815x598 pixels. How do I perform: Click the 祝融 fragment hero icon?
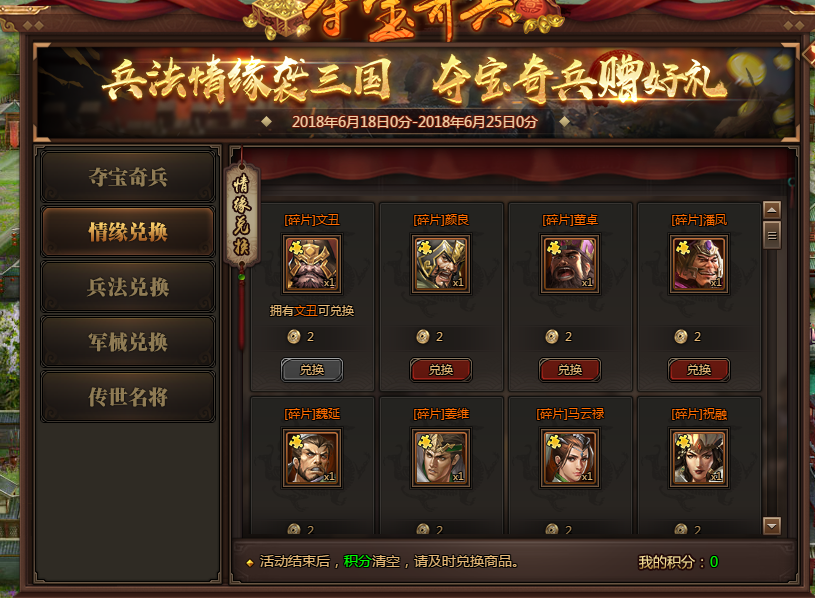699,458
